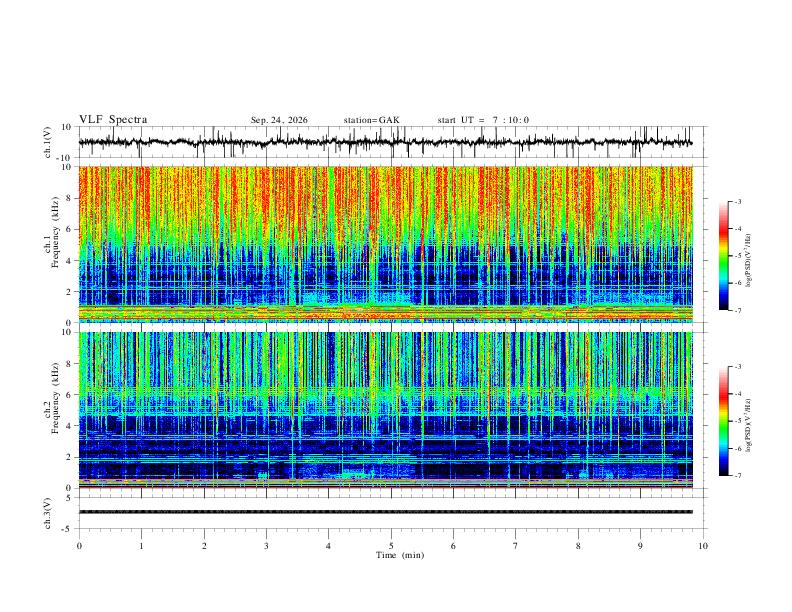Click the ch.1 spectrogram red high-frequency region
The height and width of the screenshot is (612, 792).
(x=385, y=202)
